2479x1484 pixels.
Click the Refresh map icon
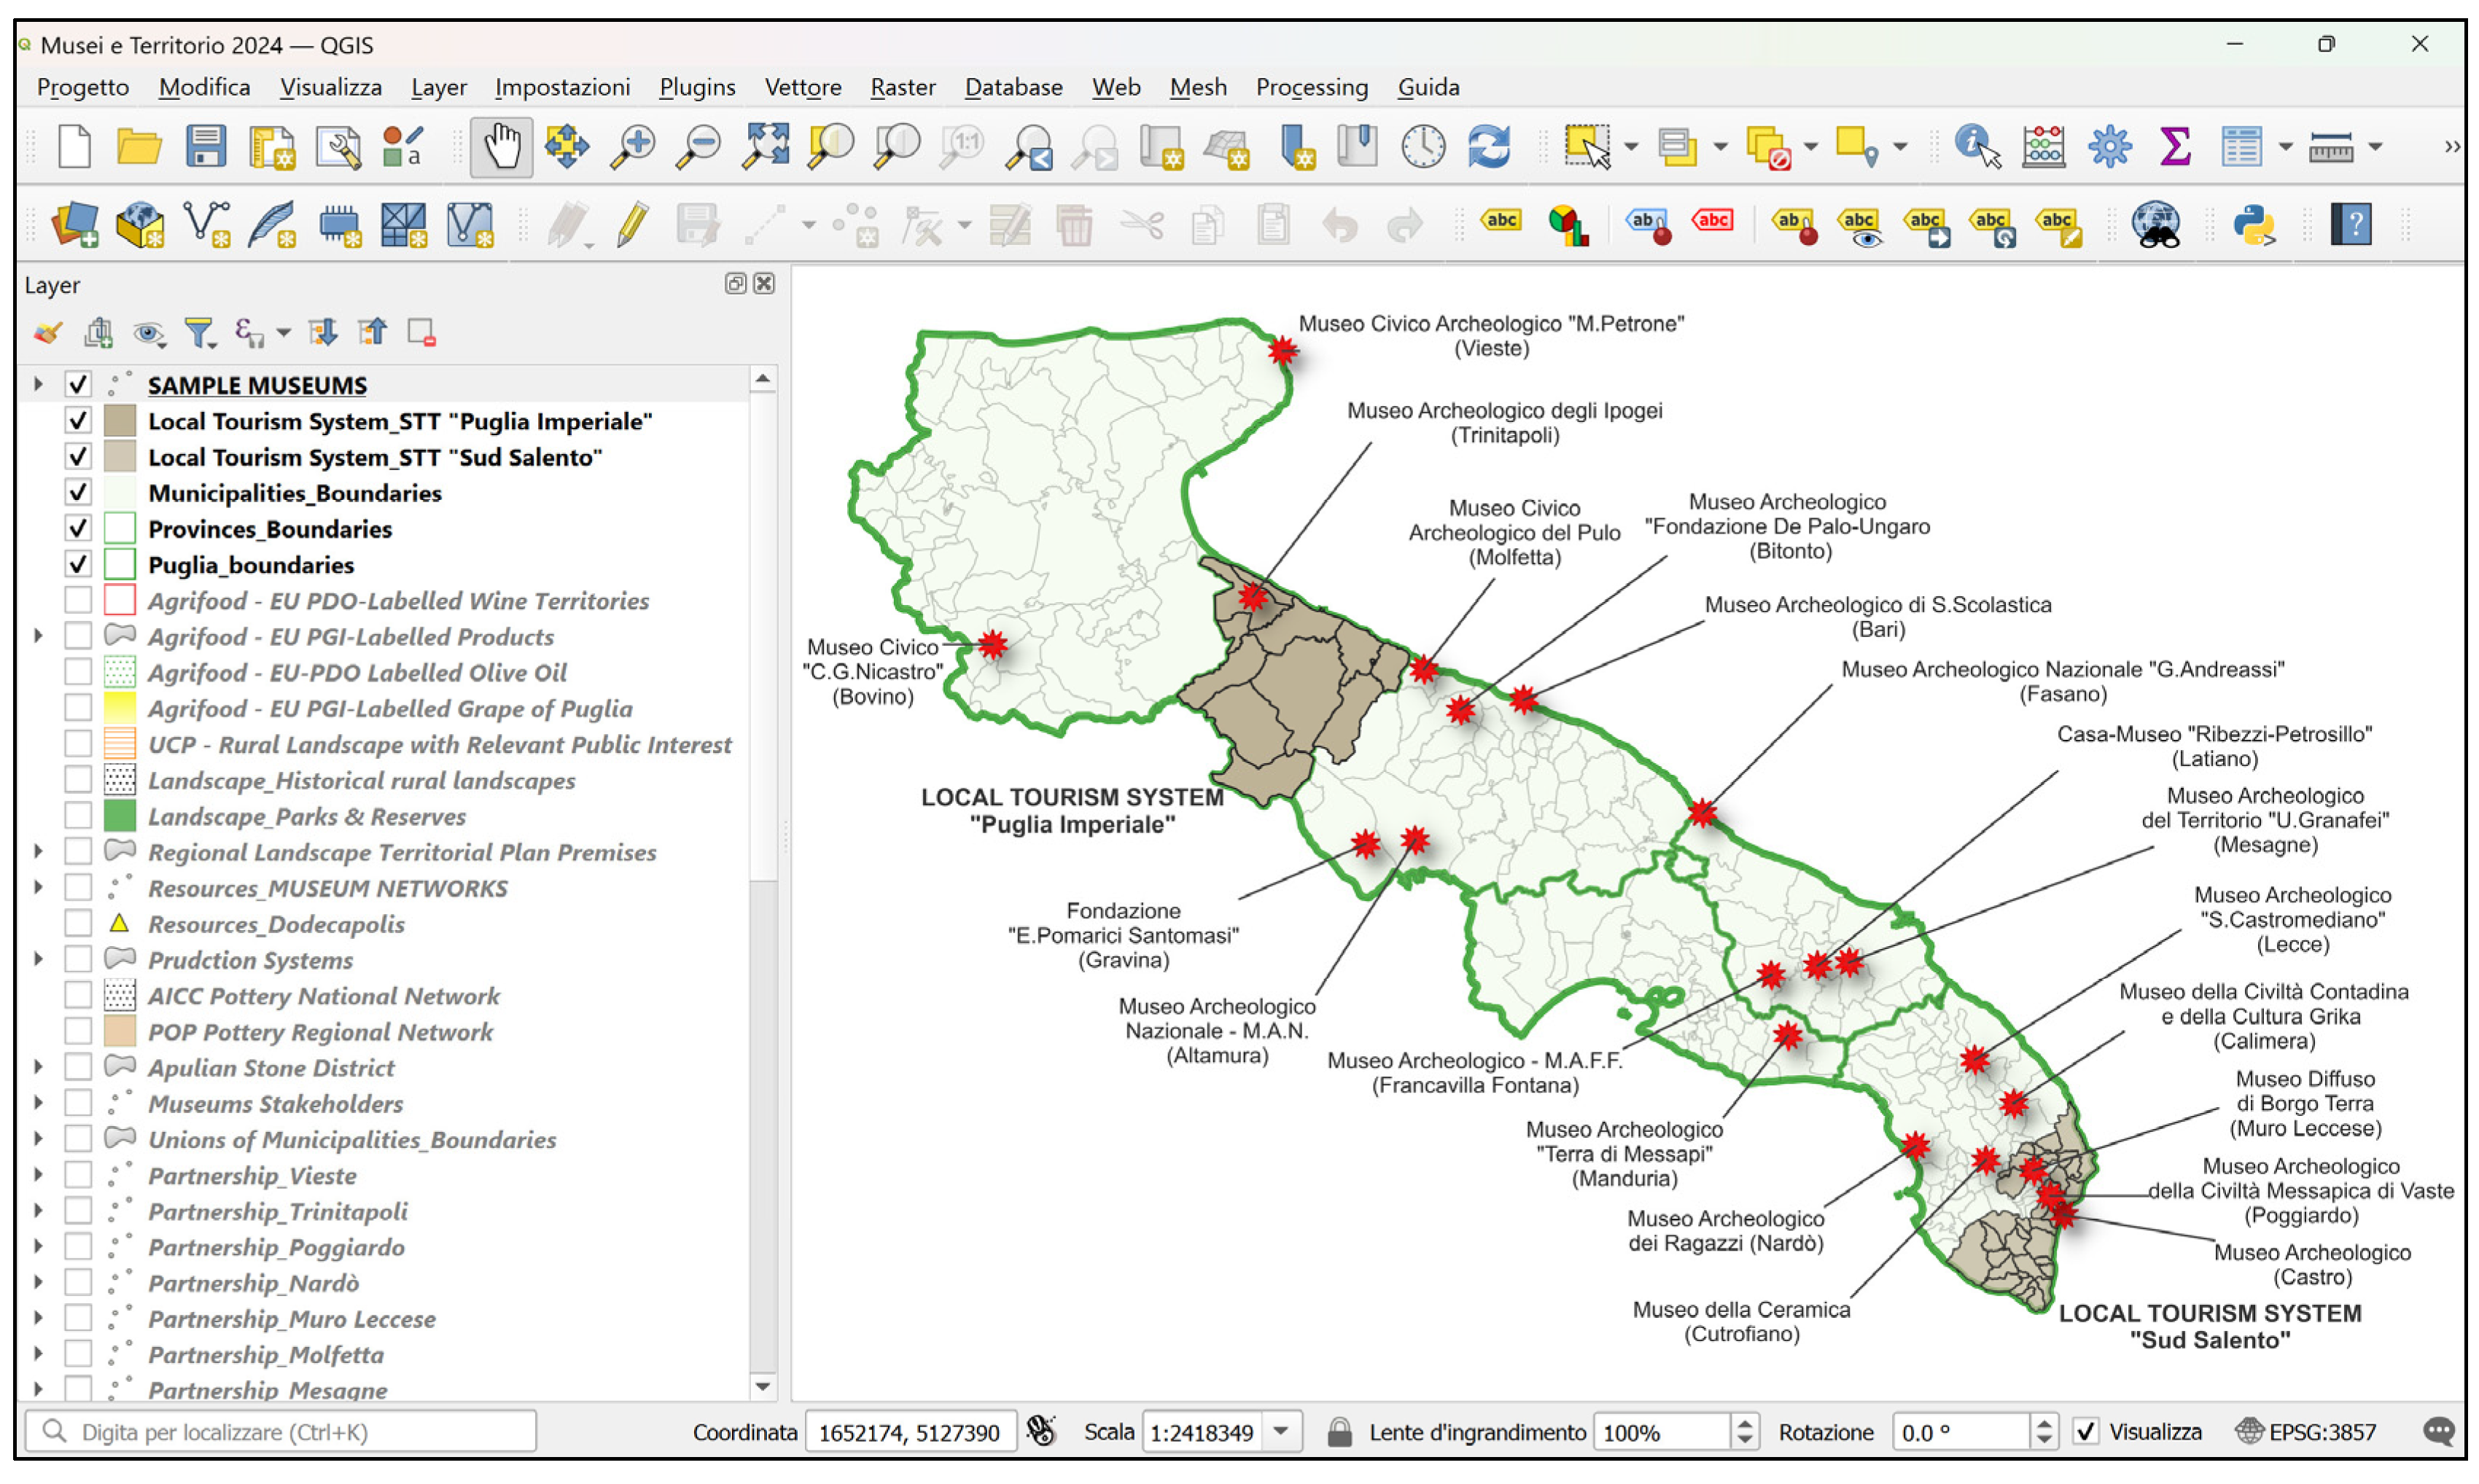point(1488,148)
